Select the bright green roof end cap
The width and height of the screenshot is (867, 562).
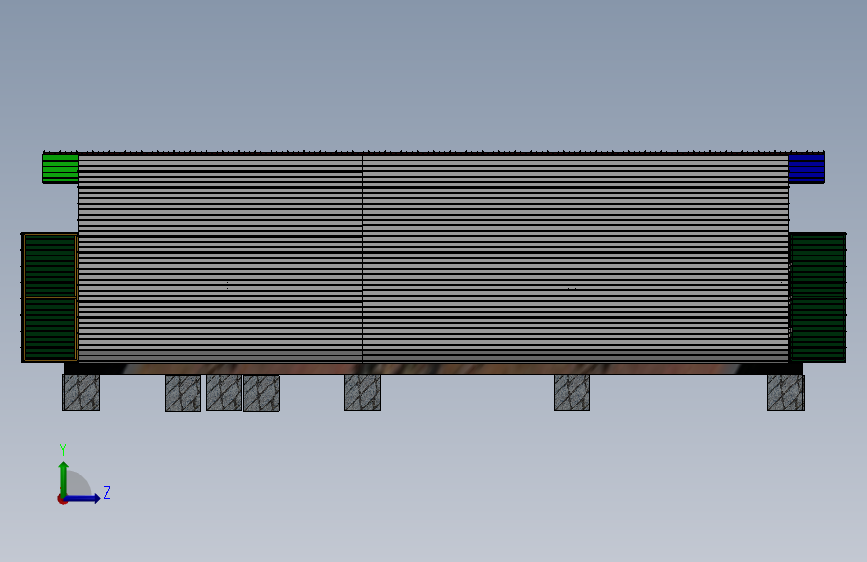tap(60, 168)
